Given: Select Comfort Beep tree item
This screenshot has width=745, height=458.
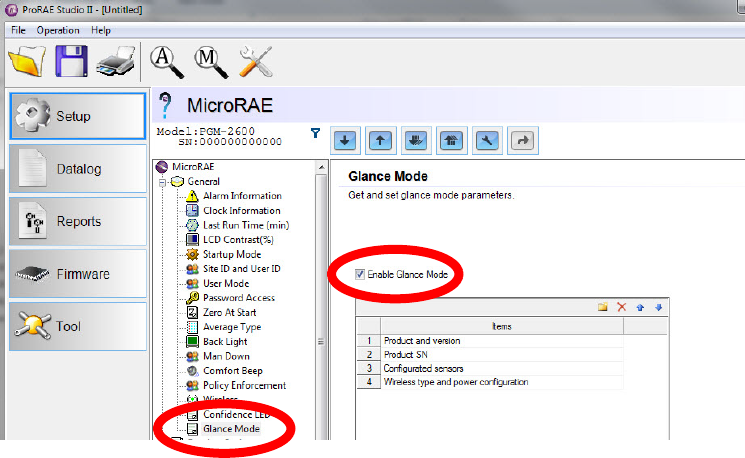Looking at the screenshot, I should click(233, 371).
